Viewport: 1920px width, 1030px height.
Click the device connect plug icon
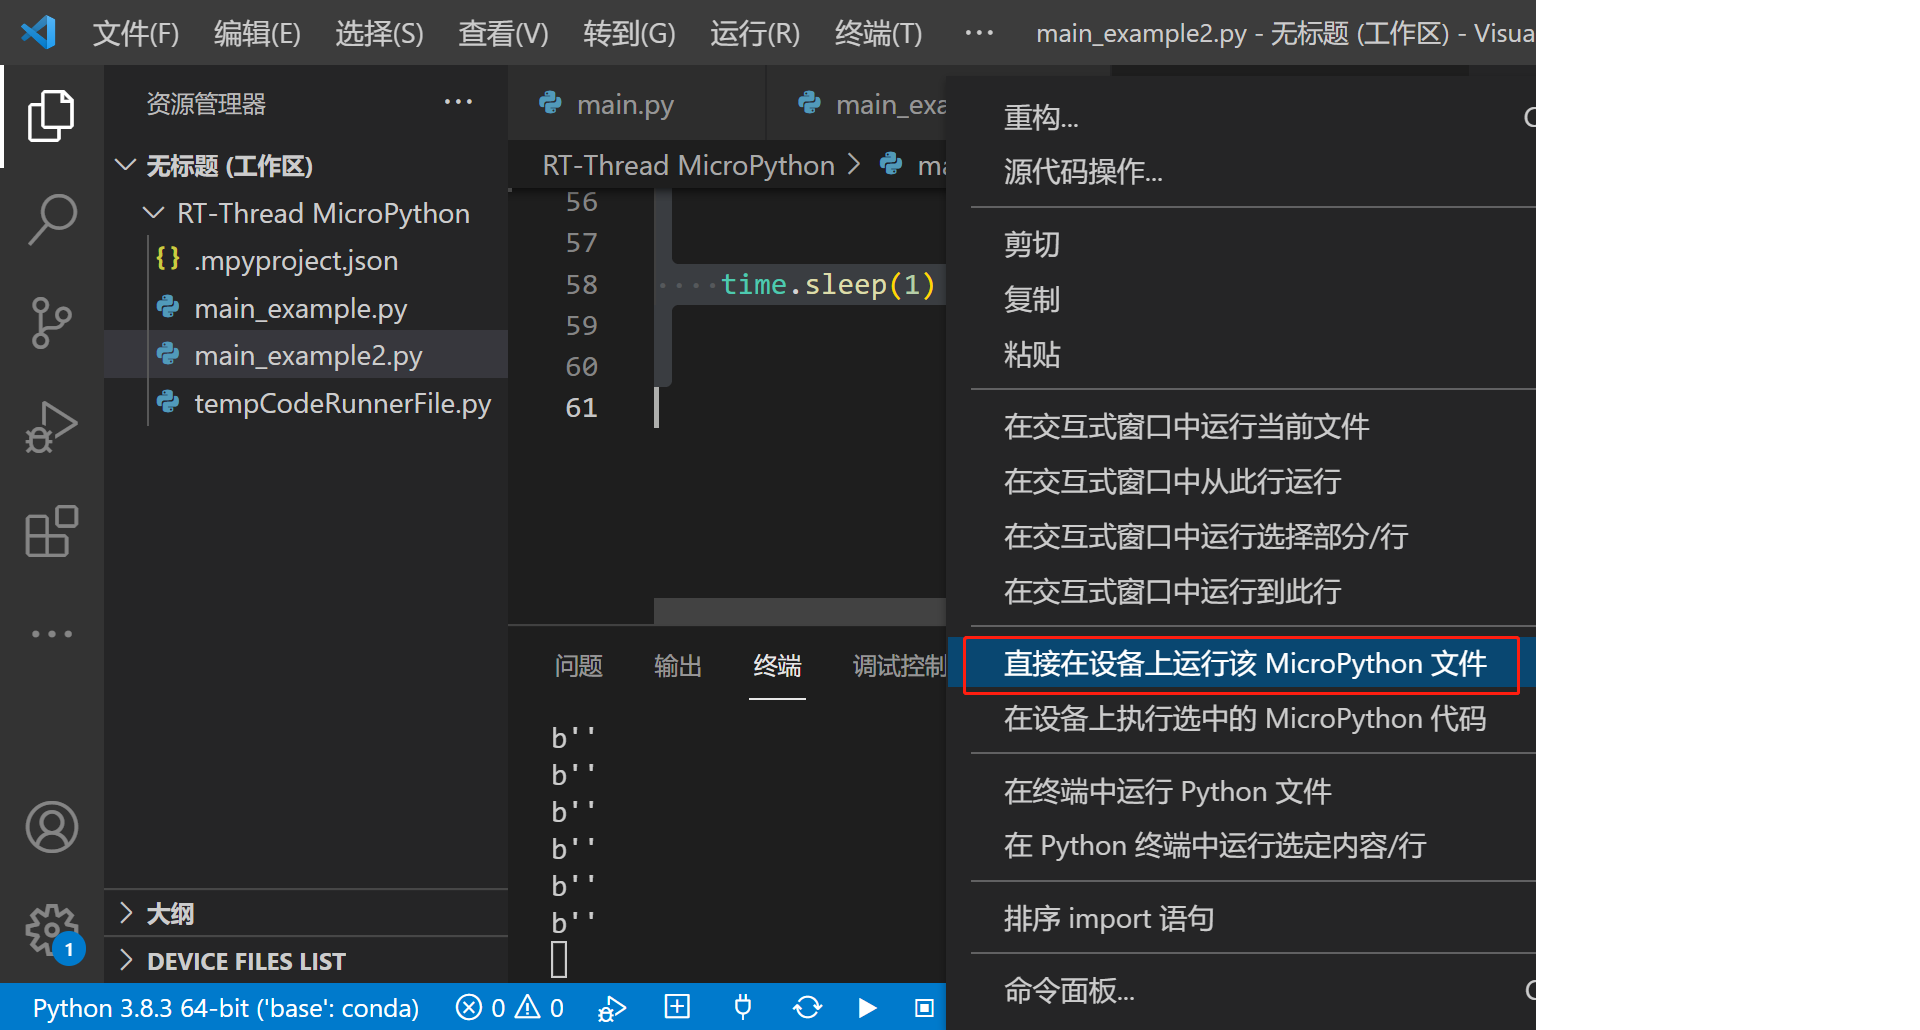[742, 1007]
